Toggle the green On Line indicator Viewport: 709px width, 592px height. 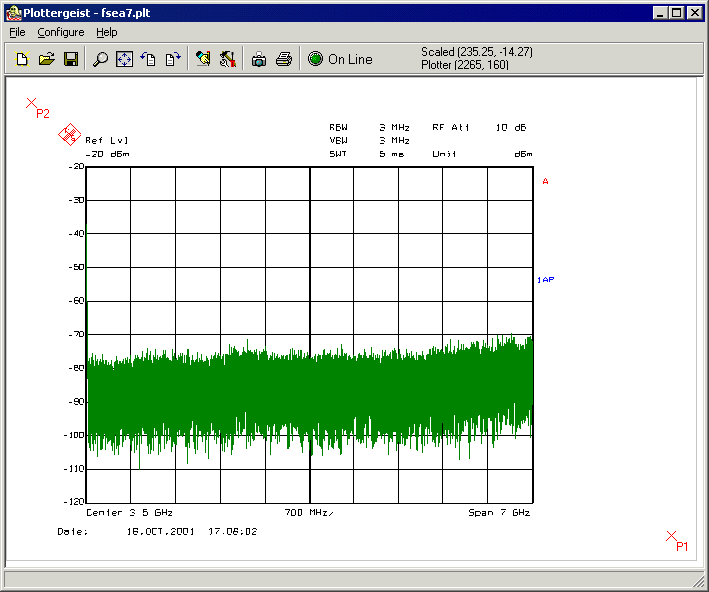tap(316, 60)
